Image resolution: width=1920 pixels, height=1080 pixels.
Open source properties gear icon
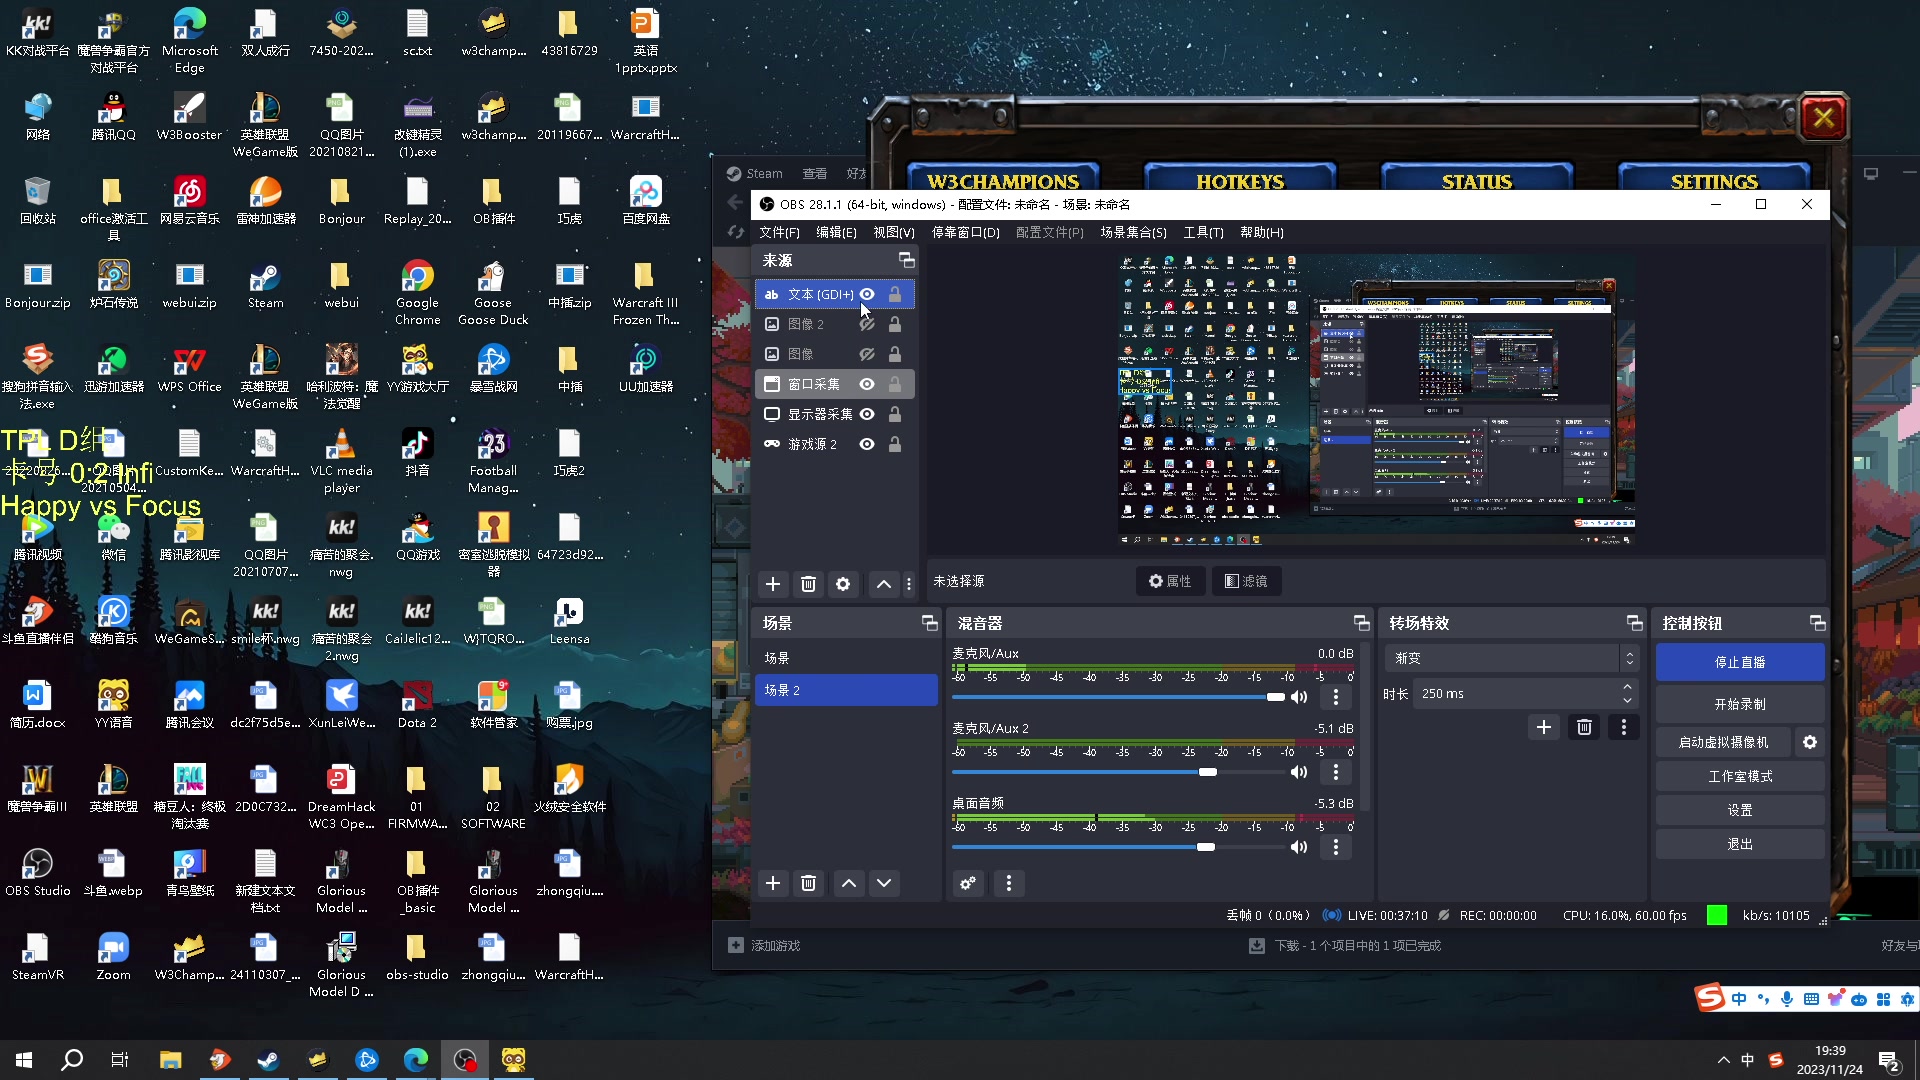843,584
